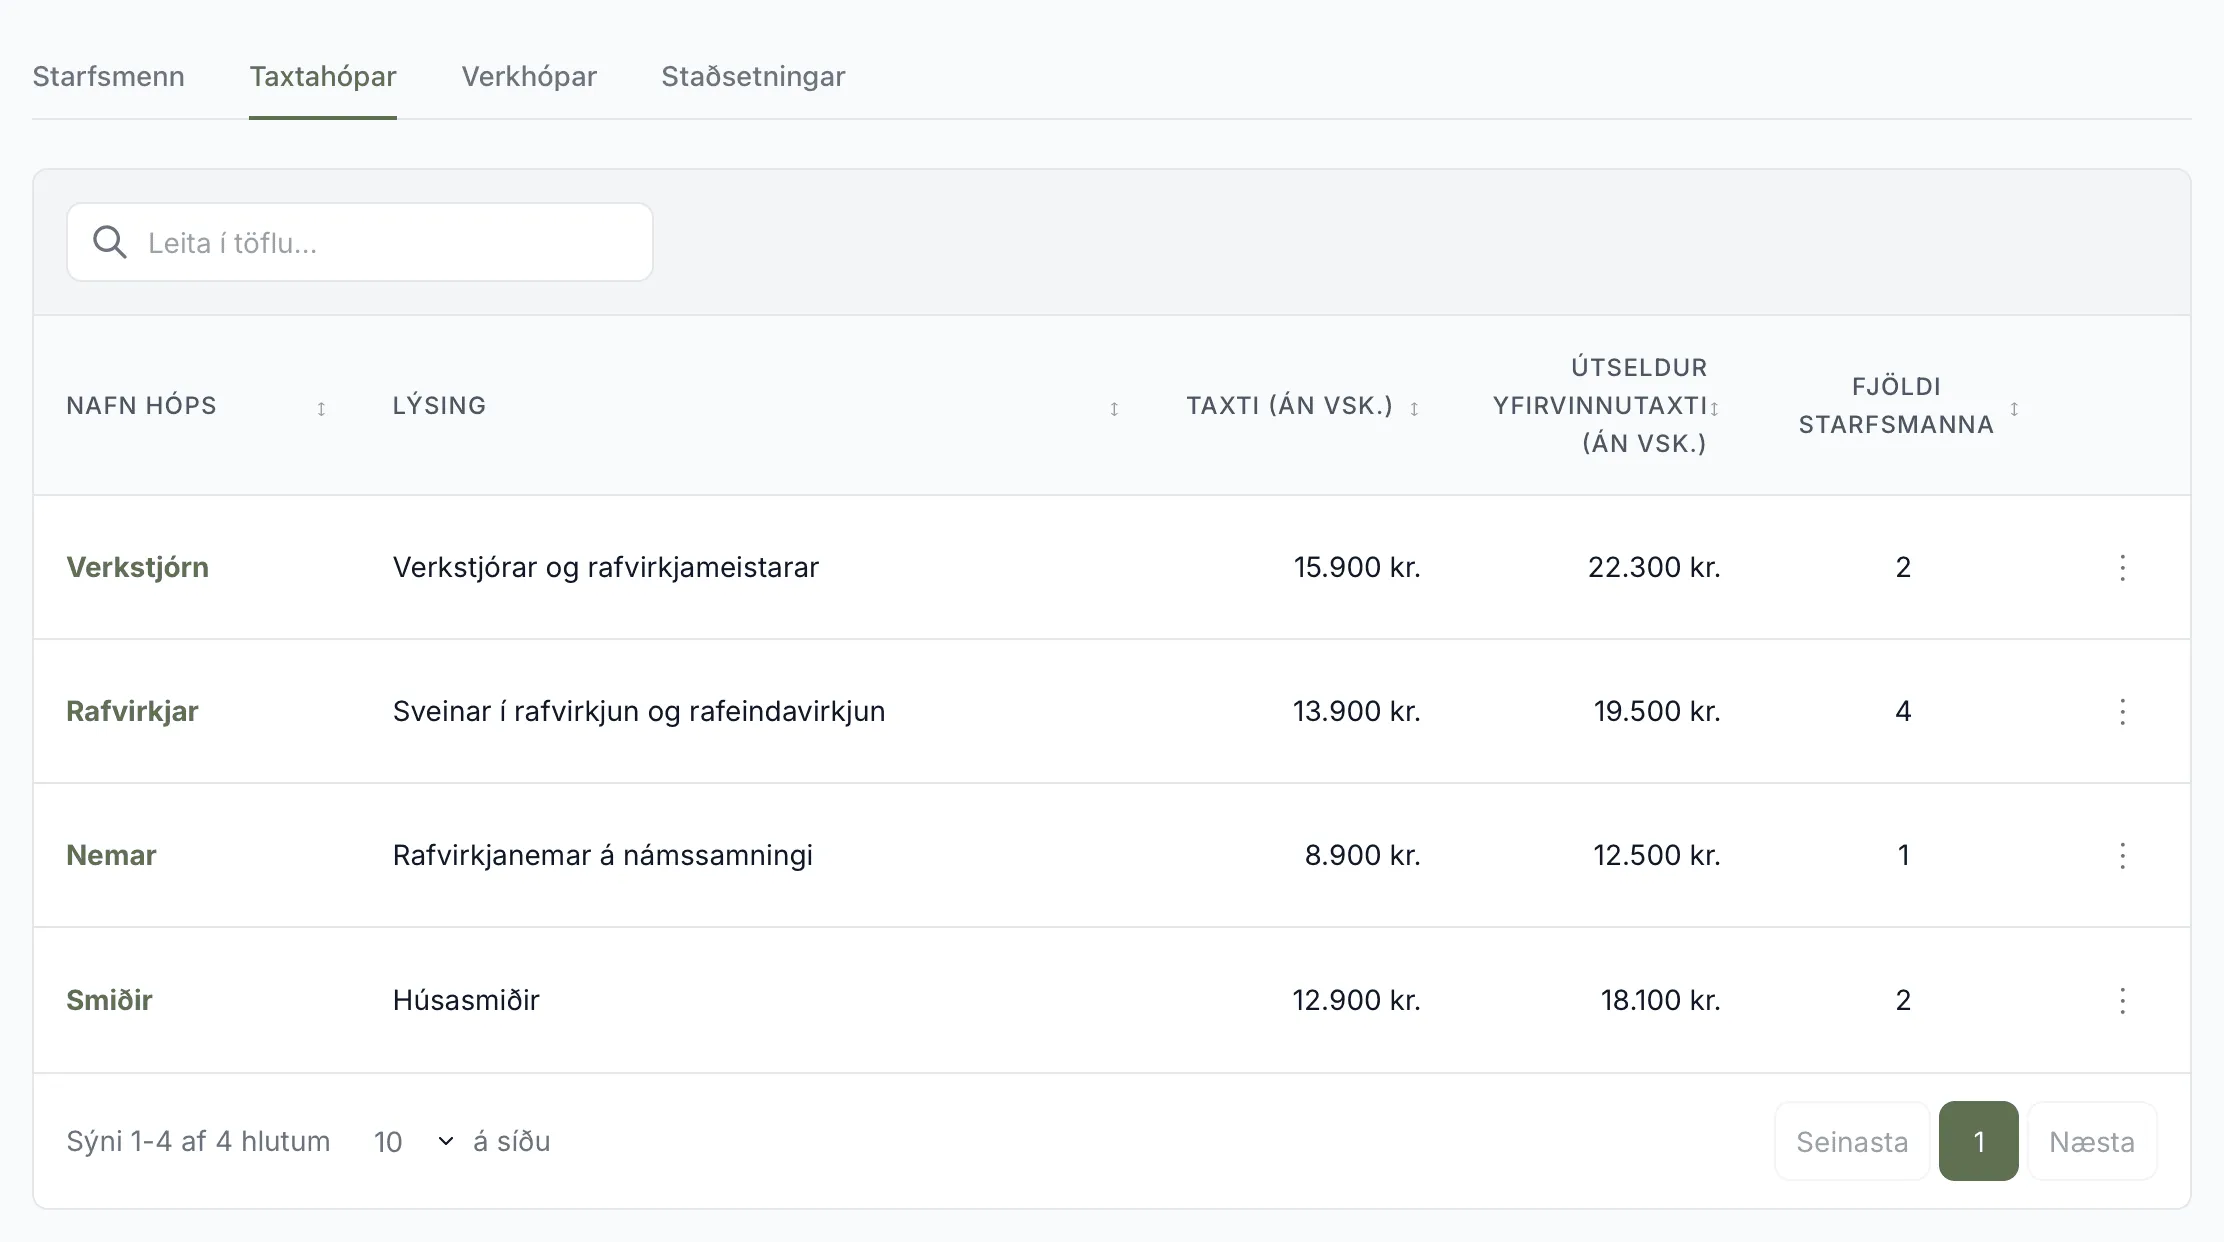Click the 12.900 kr. rate value
Screen dimensions: 2224x1242
click(1357, 1000)
